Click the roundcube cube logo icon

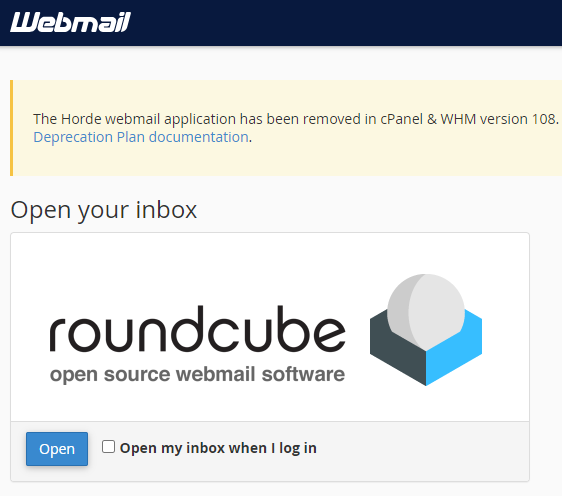pos(426,330)
